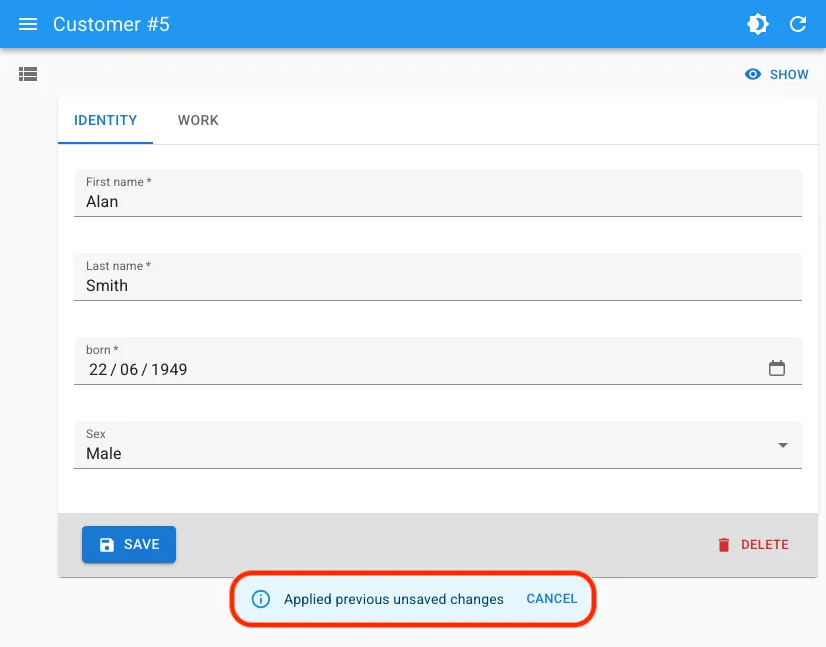This screenshot has height=647, width=826.
Task: Select the year 1949 in born date
Action: (169, 369)
